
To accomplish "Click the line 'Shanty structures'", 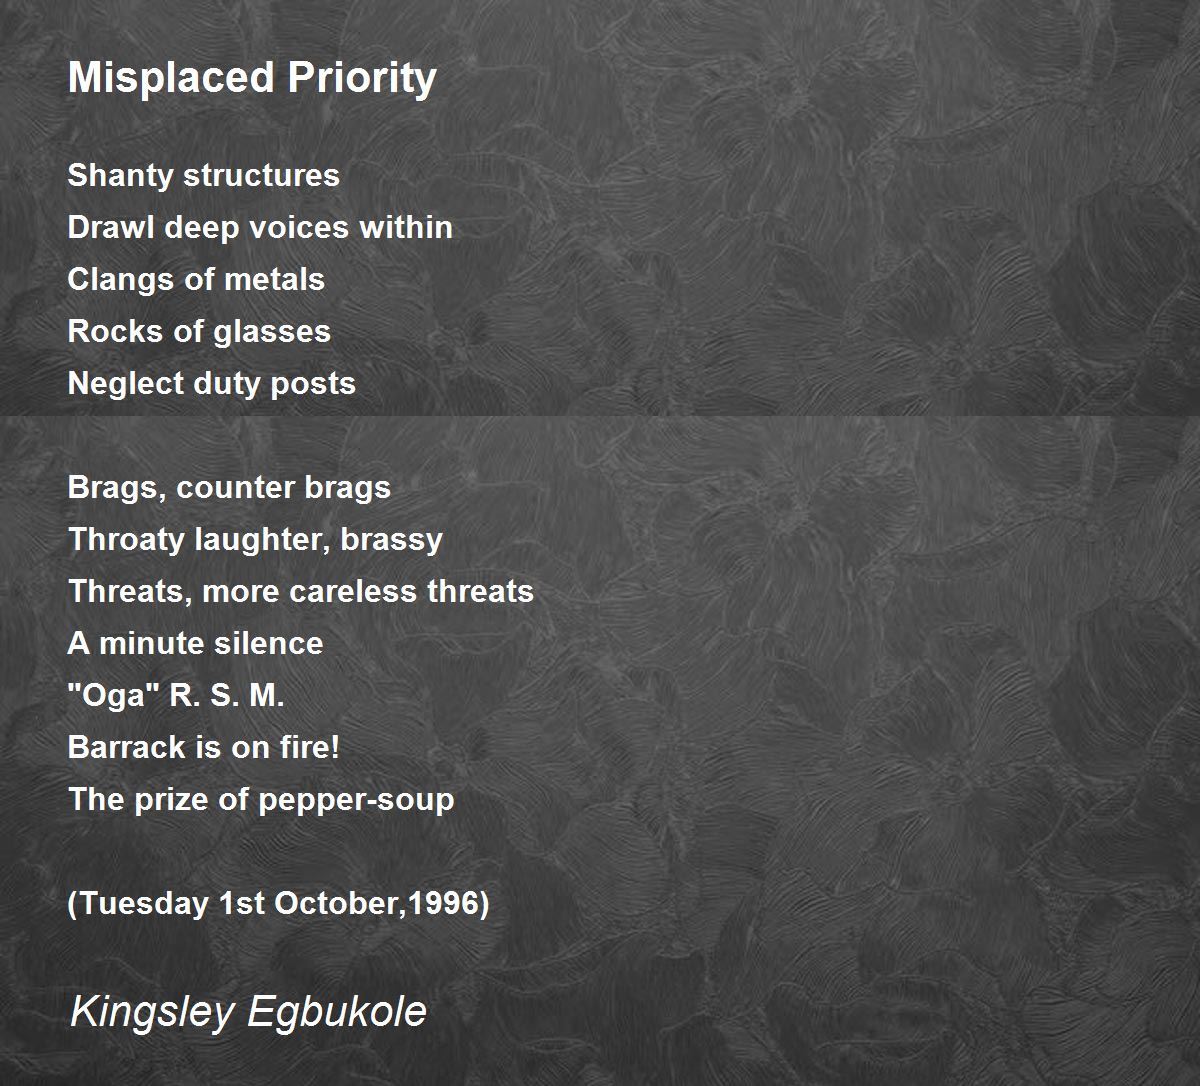I will [x=204, y=176].
